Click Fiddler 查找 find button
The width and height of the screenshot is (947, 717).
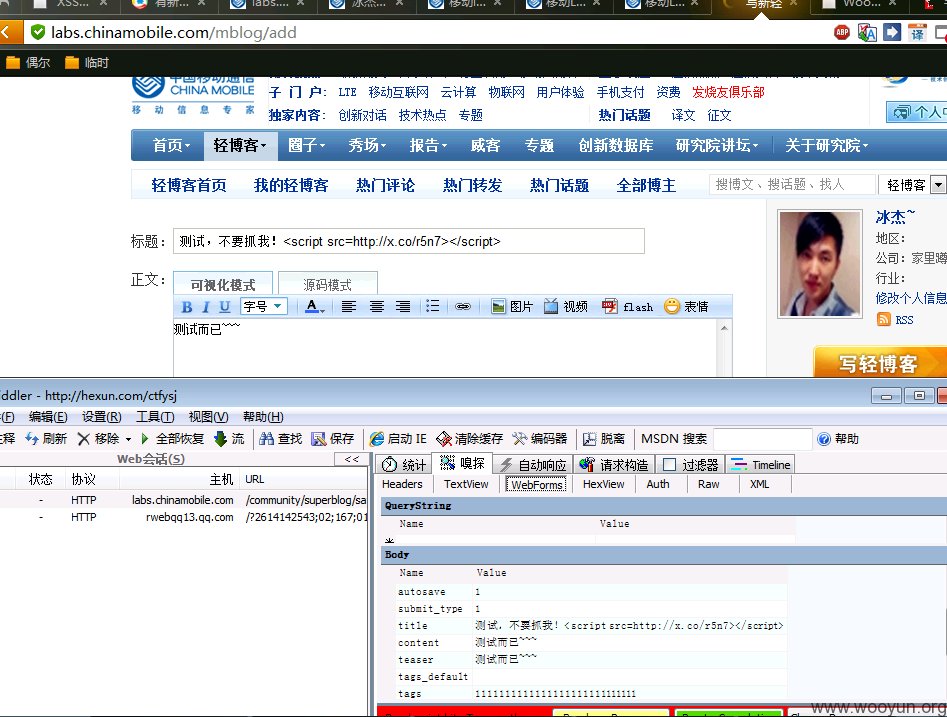[280, 439]
